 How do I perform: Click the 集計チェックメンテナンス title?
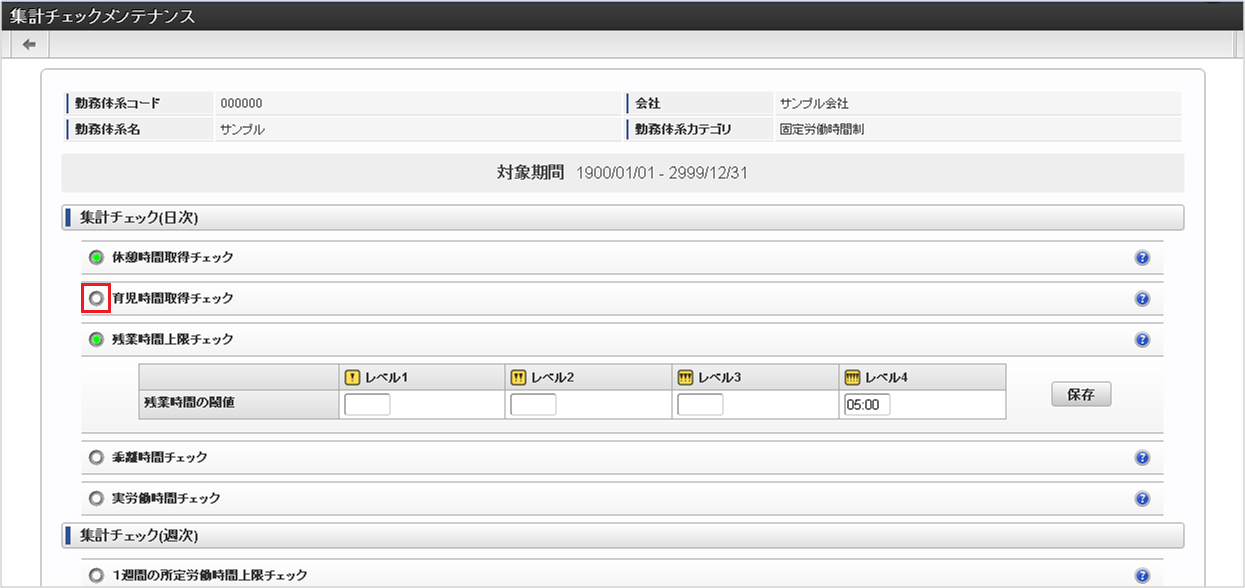coord(102,17)
